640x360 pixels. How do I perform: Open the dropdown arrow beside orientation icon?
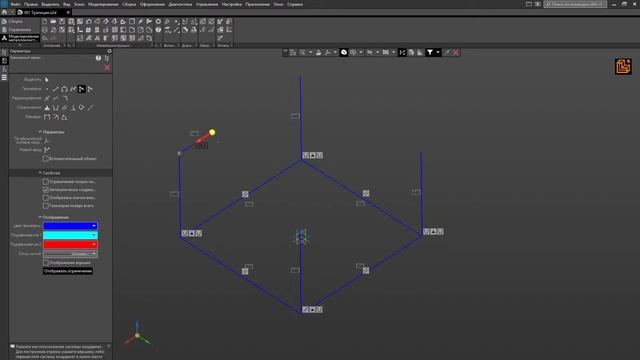(335, 52)
